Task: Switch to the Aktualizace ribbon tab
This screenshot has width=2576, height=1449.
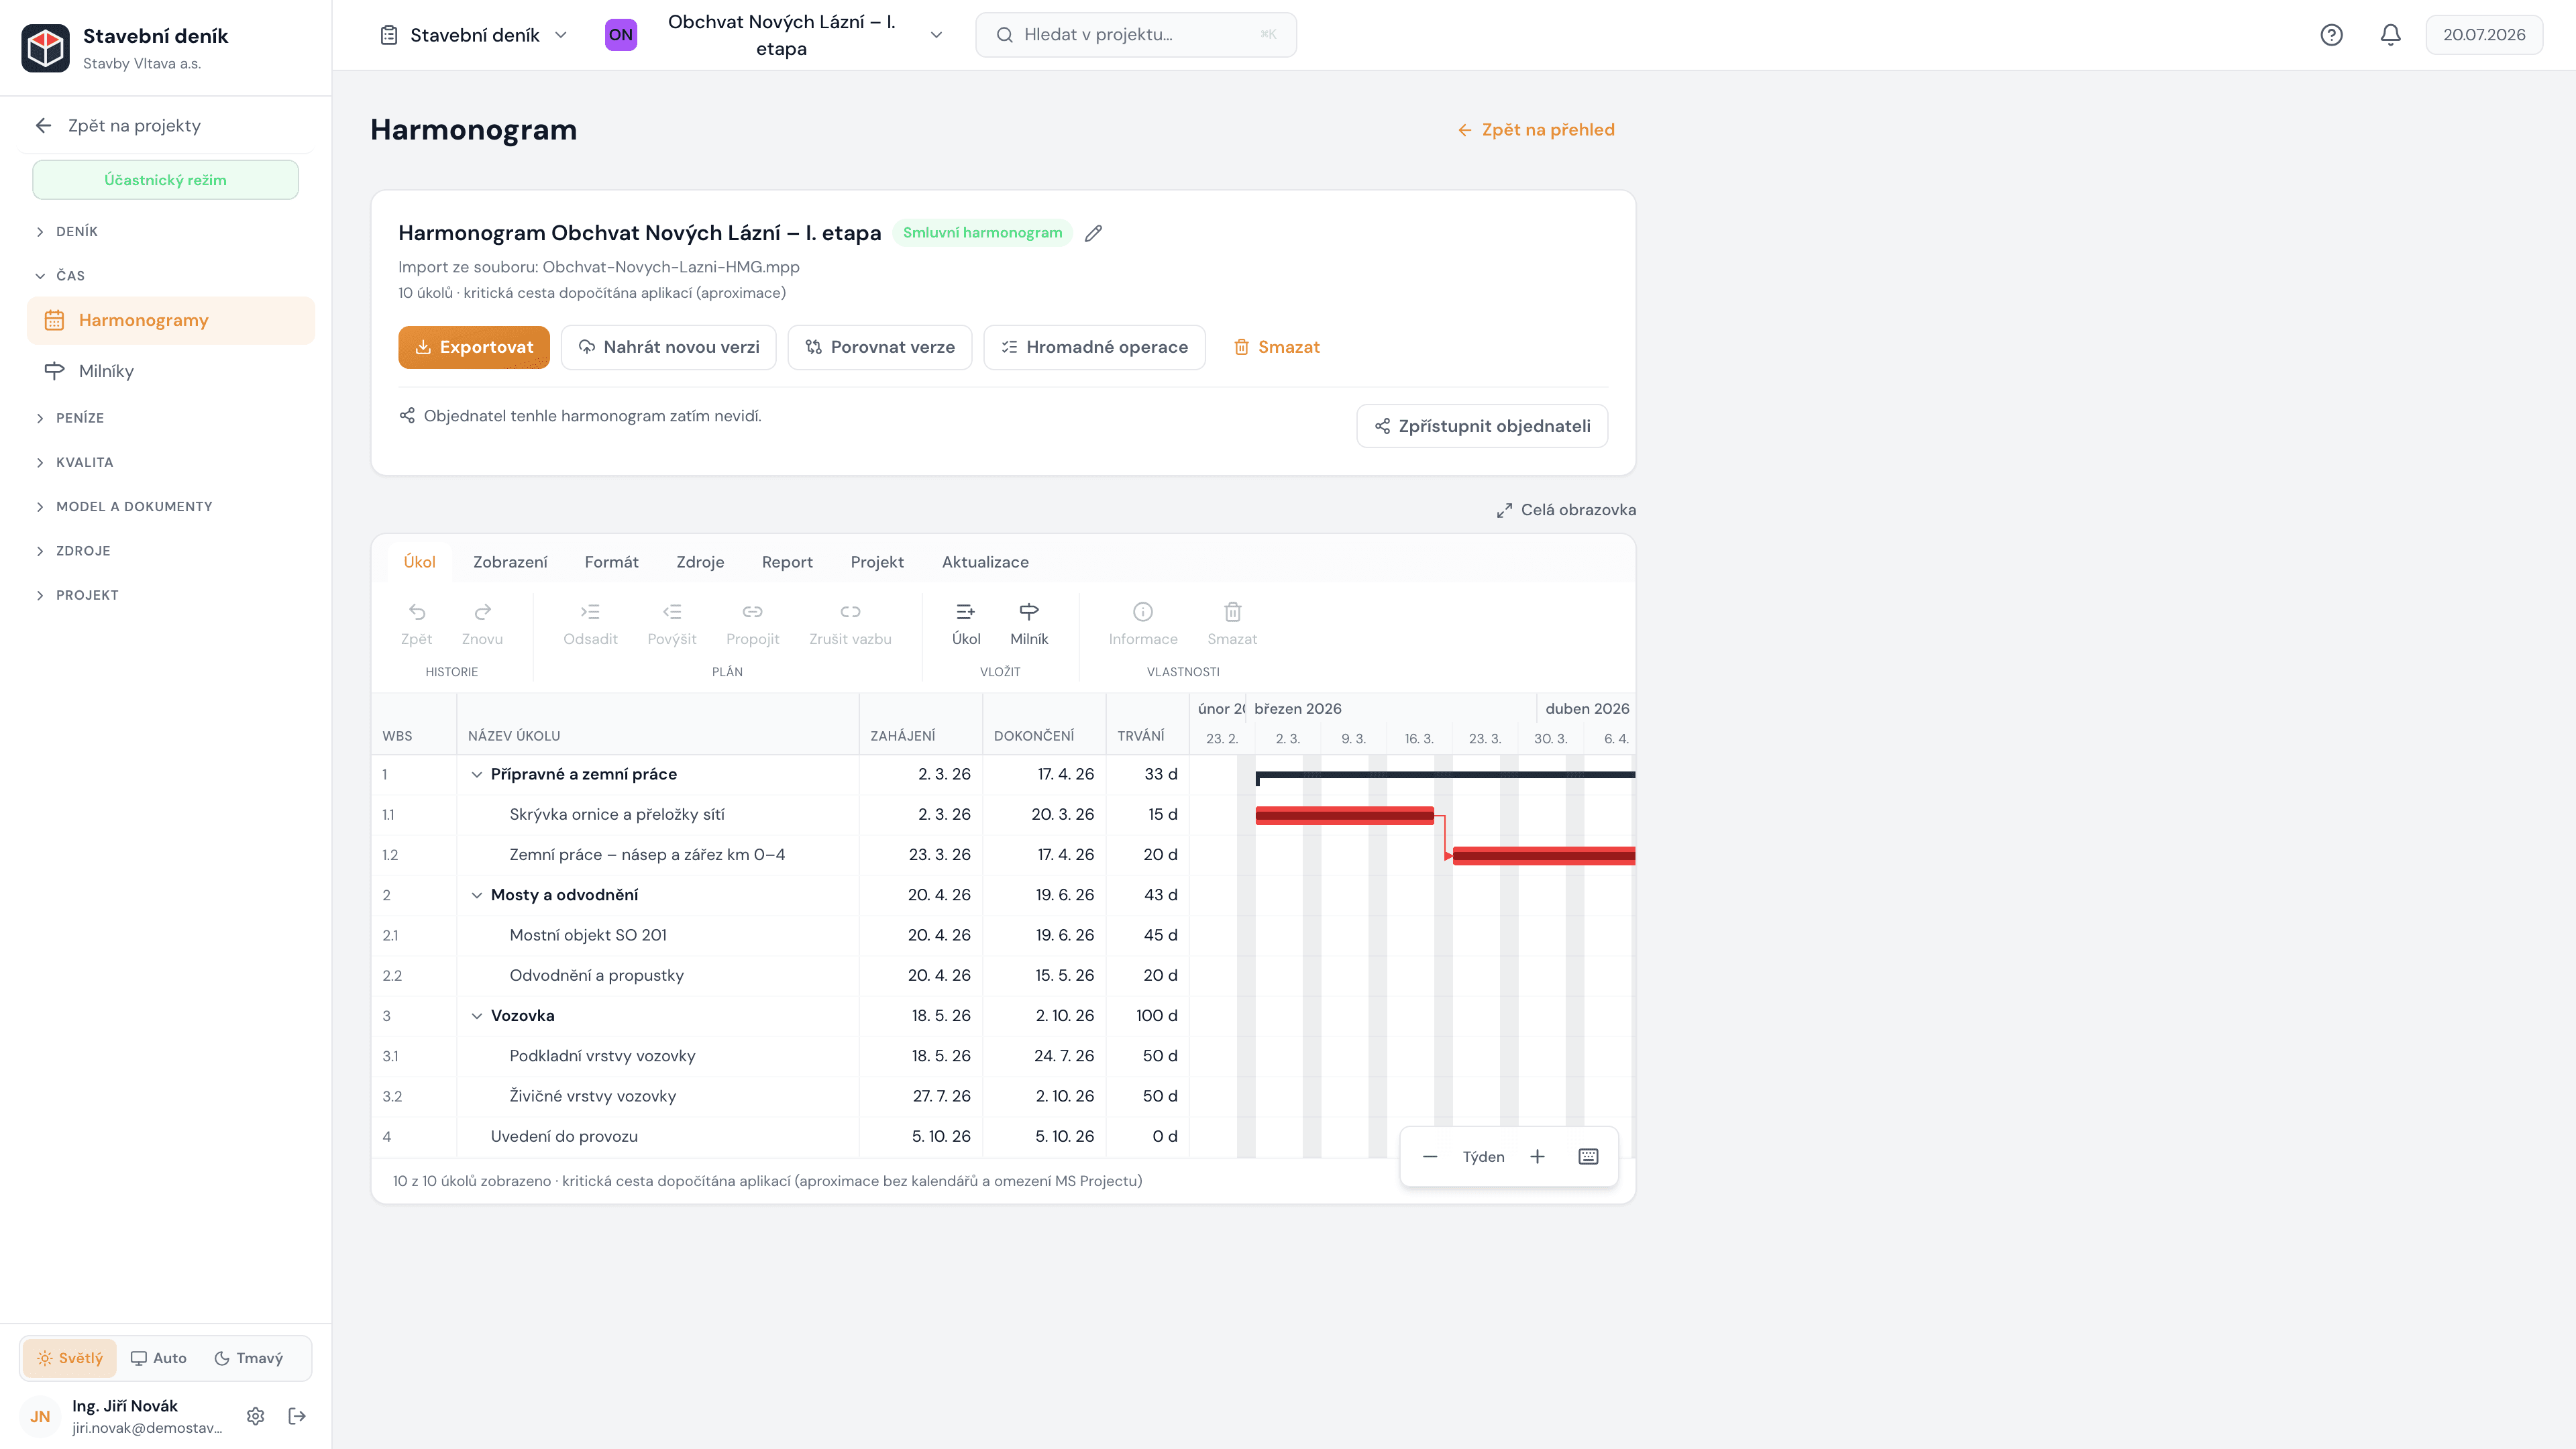Action: 985,562
